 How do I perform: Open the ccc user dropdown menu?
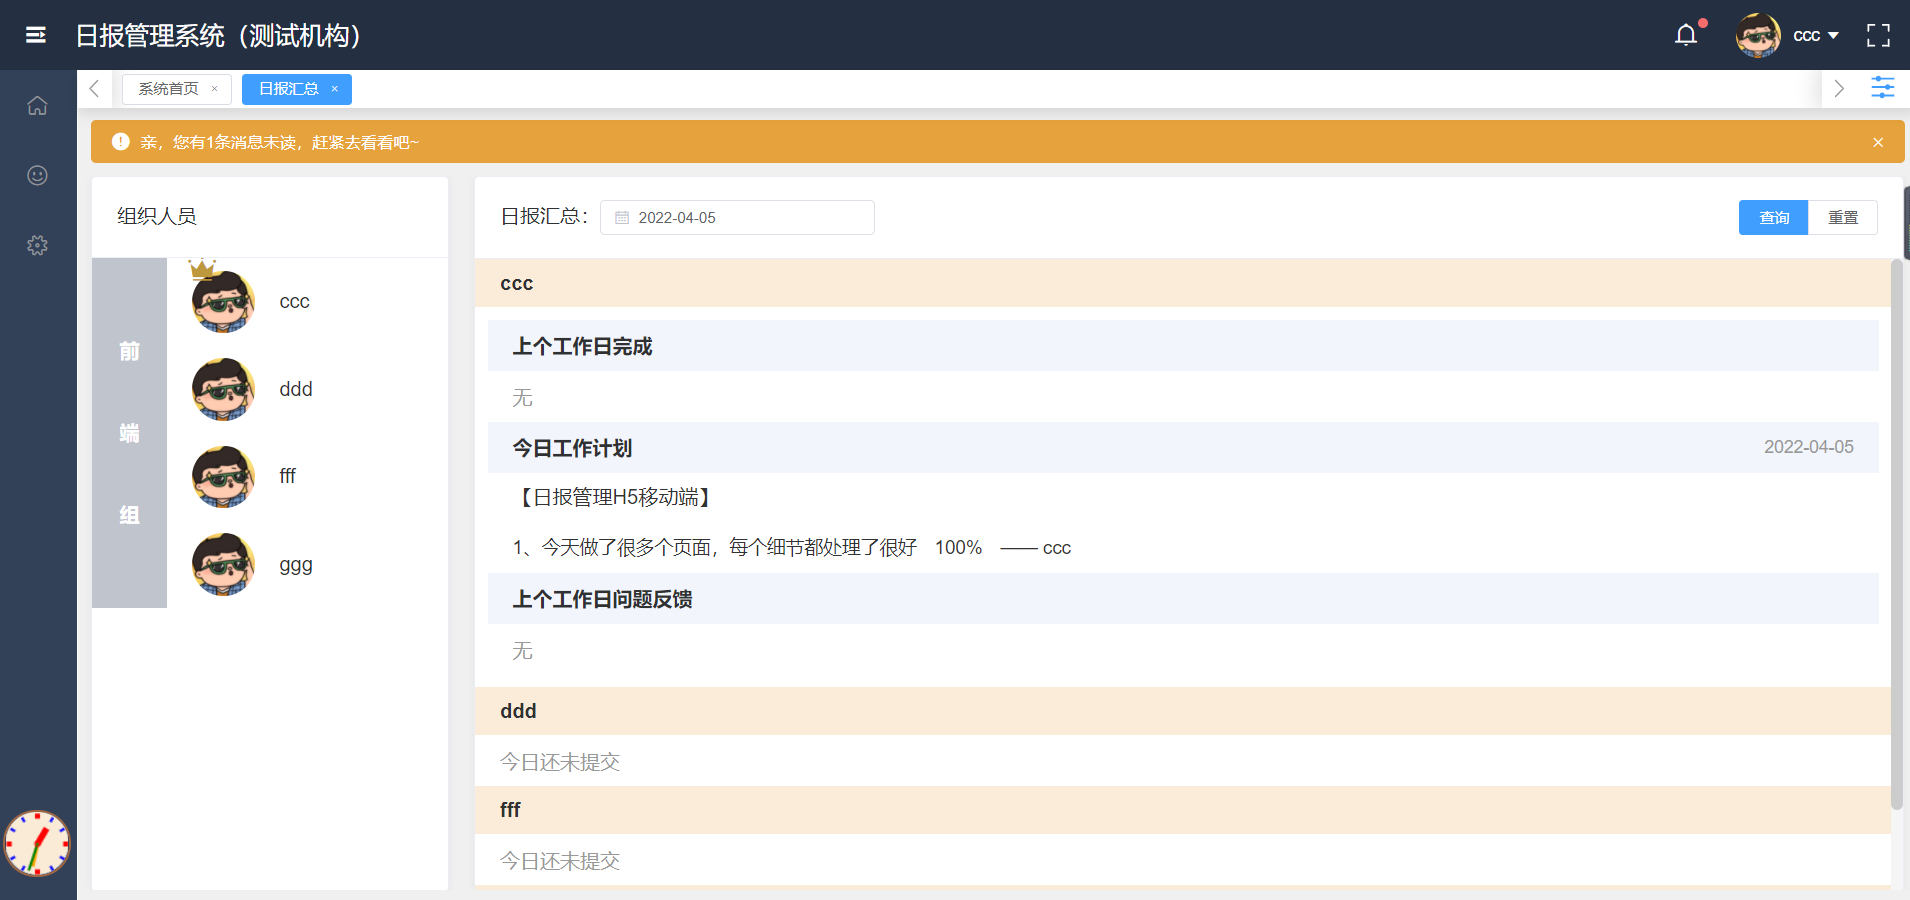pyautogui.click(x=1815, y=36)
